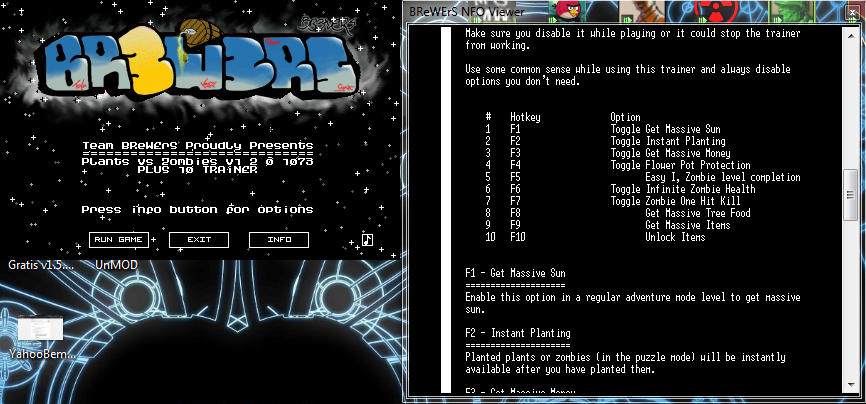The height and width of the screenshot is (404, 866).
Task: Click the NFO scrollbar down arrow
Action: click(x=850, y=384)
